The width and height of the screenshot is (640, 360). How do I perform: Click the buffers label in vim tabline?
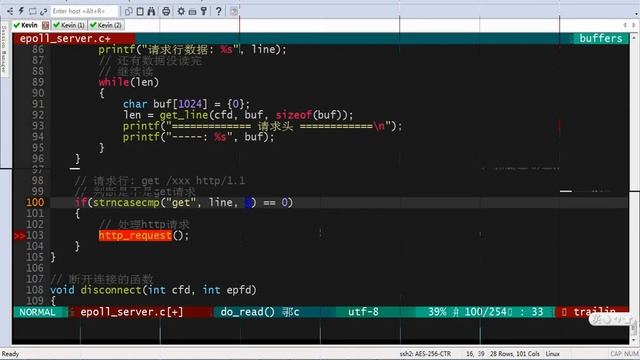click(600, 39)
